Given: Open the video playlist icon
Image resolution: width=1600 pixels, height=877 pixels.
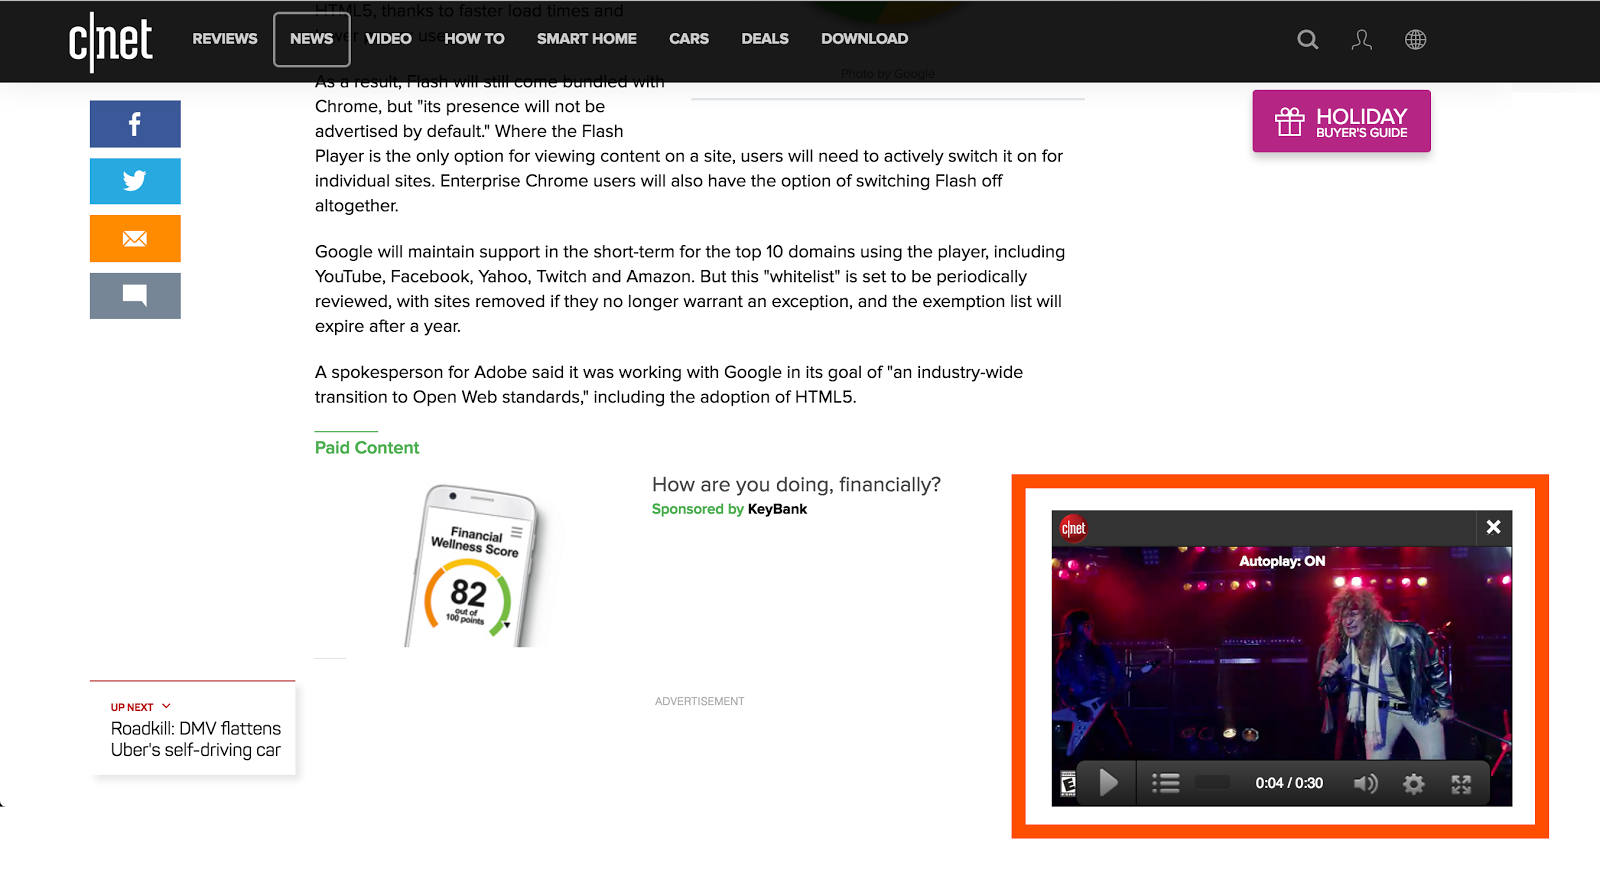Looking at the screenshot, I should (1166, 783).
